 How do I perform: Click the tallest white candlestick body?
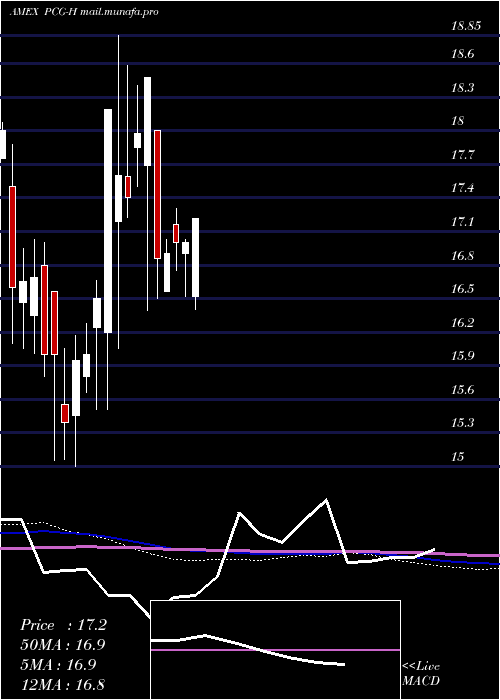(108, 221)
